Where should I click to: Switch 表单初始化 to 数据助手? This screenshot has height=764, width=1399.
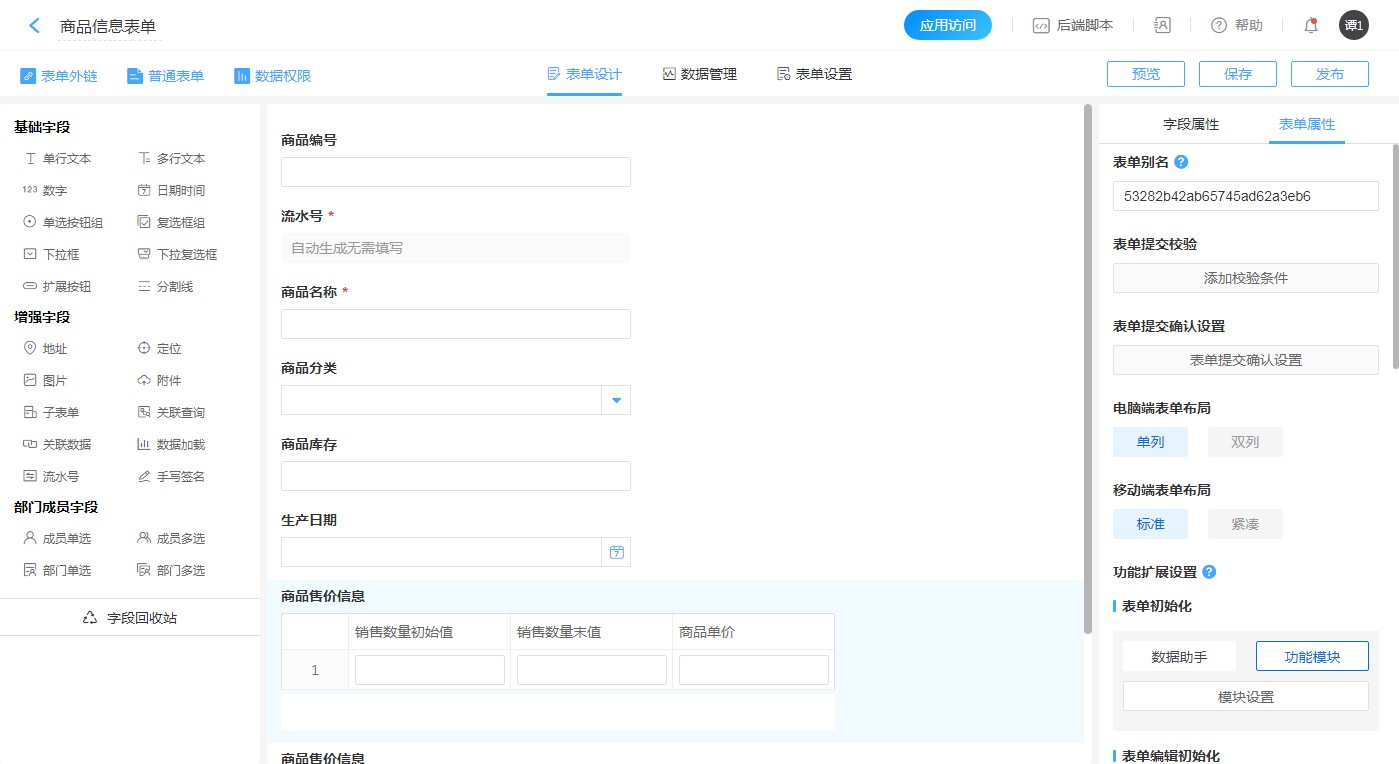point(1179,657)
